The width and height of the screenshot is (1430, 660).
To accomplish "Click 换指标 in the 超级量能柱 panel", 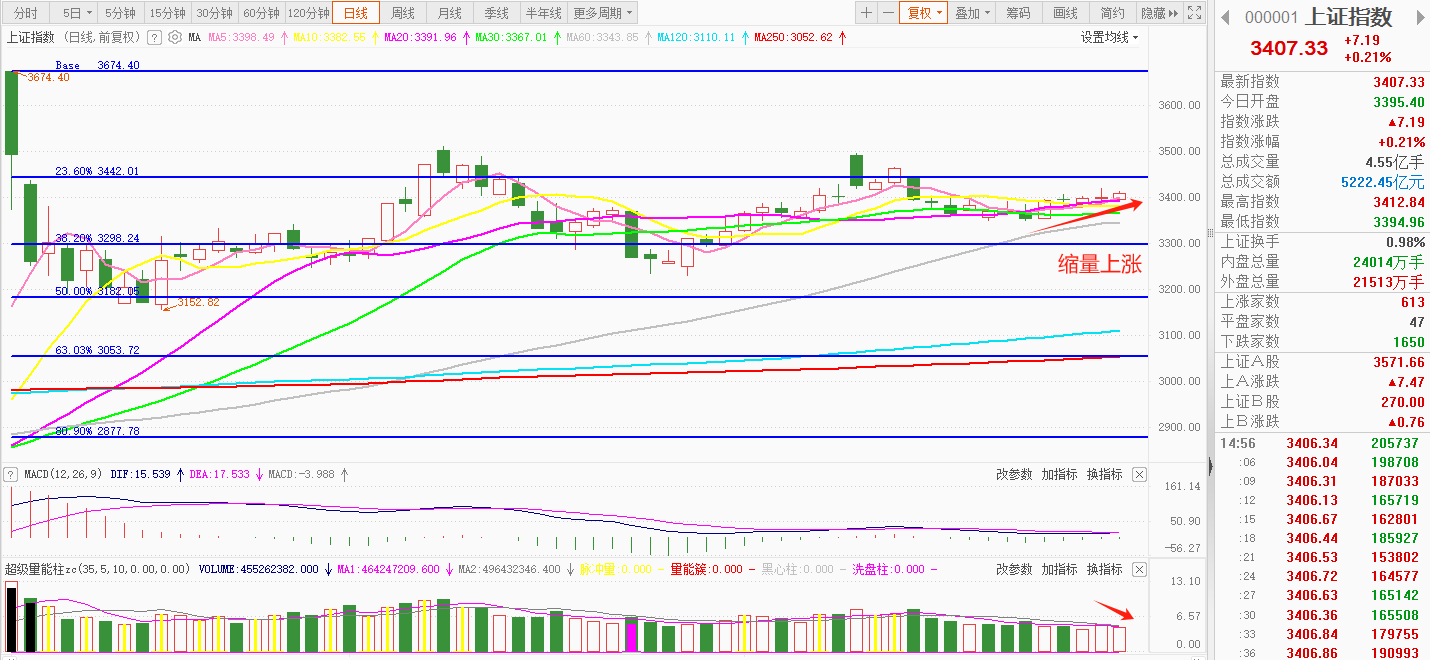I will (x=1104, y=569).
